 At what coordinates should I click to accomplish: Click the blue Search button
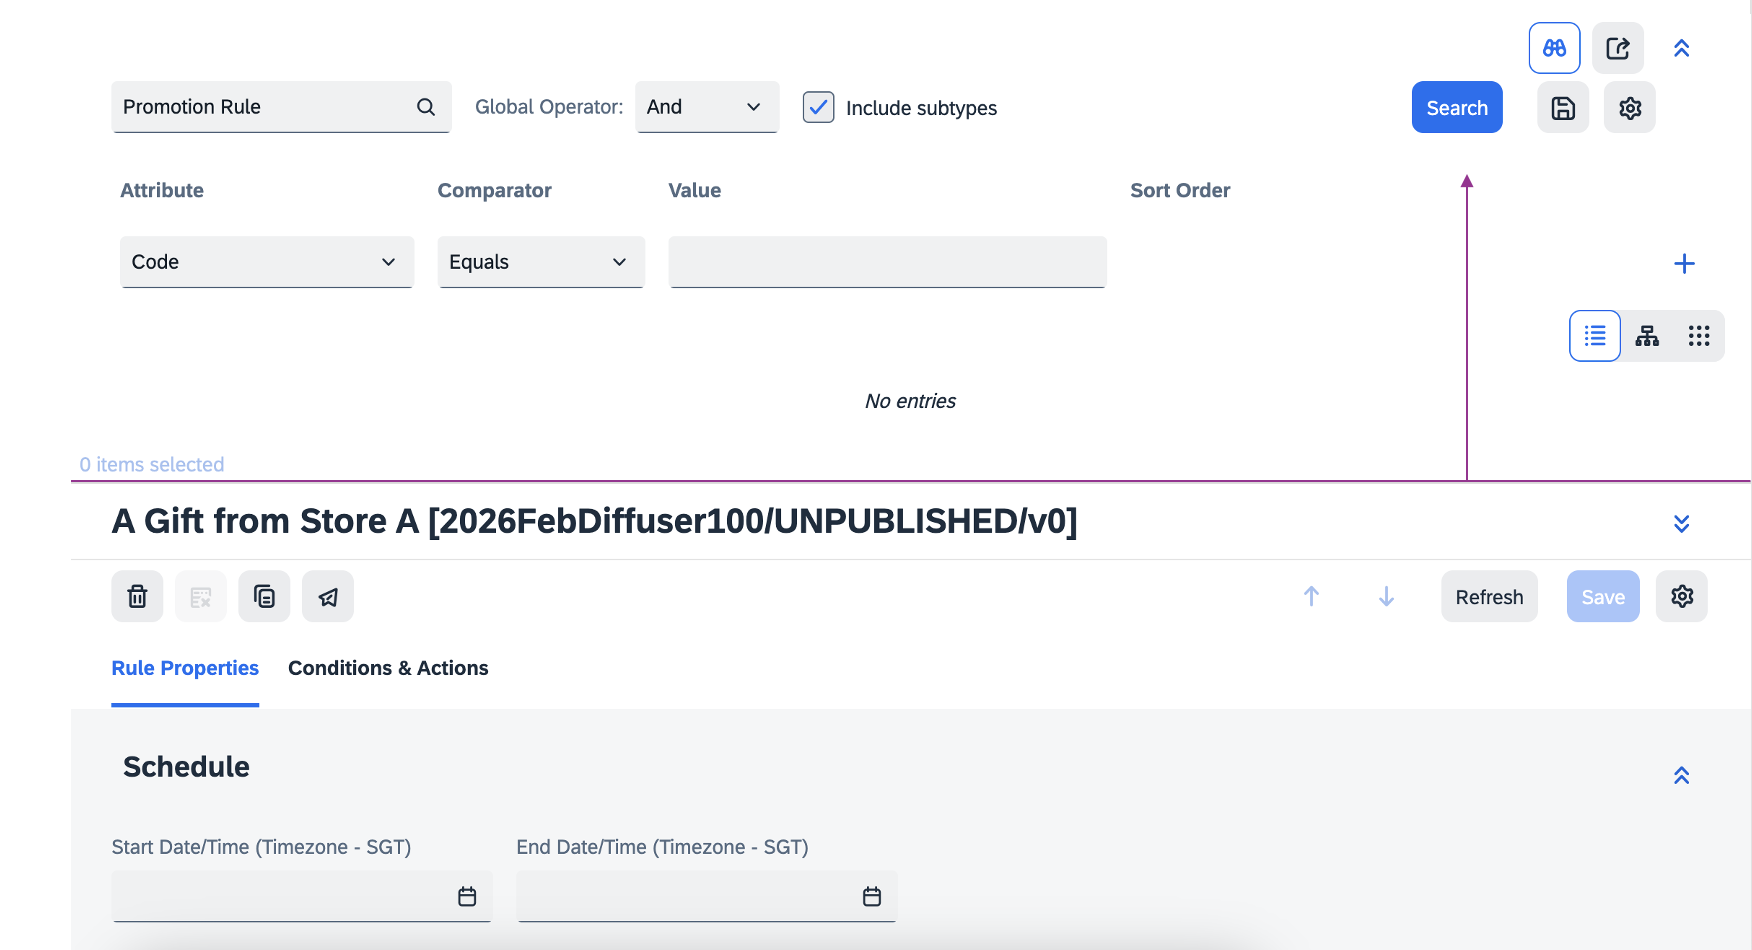coord(1456,108)
